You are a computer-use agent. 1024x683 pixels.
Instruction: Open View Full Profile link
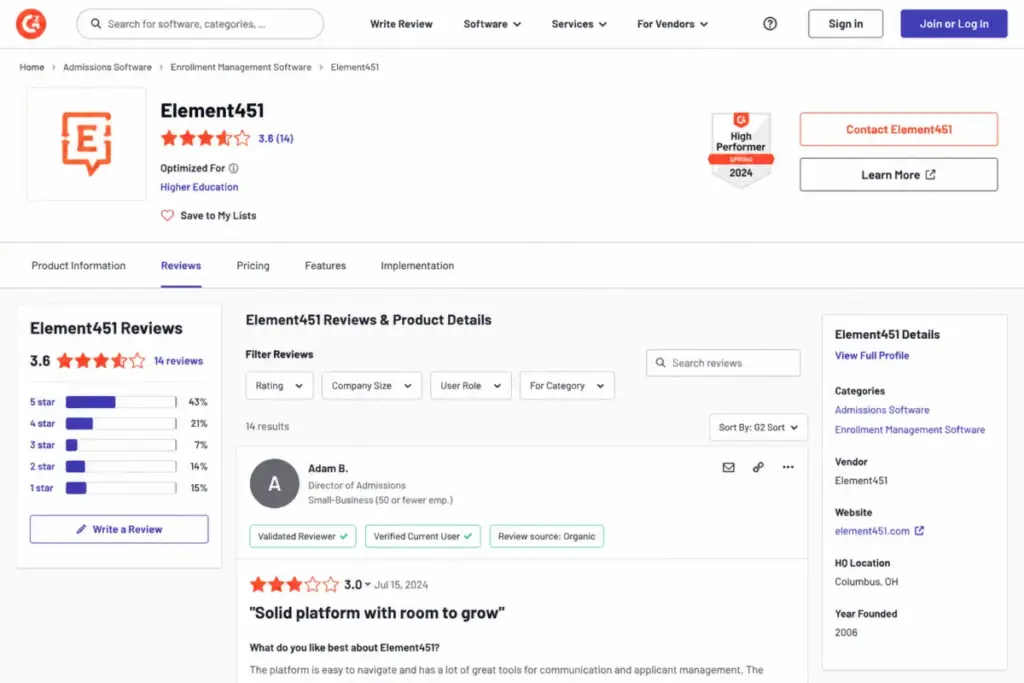pyautogui.click(x=872, y=355)
